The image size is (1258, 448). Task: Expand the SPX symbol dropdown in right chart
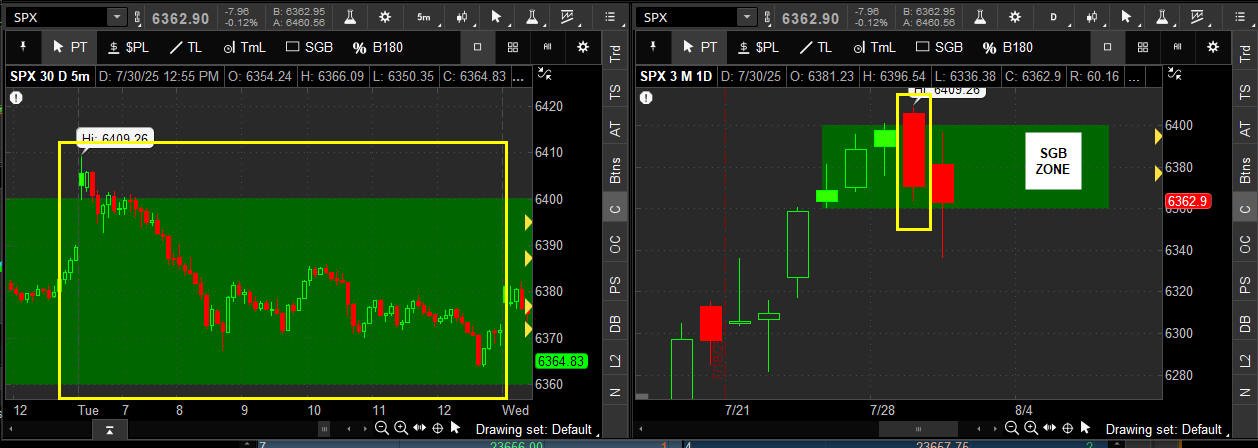pos(746,17)
